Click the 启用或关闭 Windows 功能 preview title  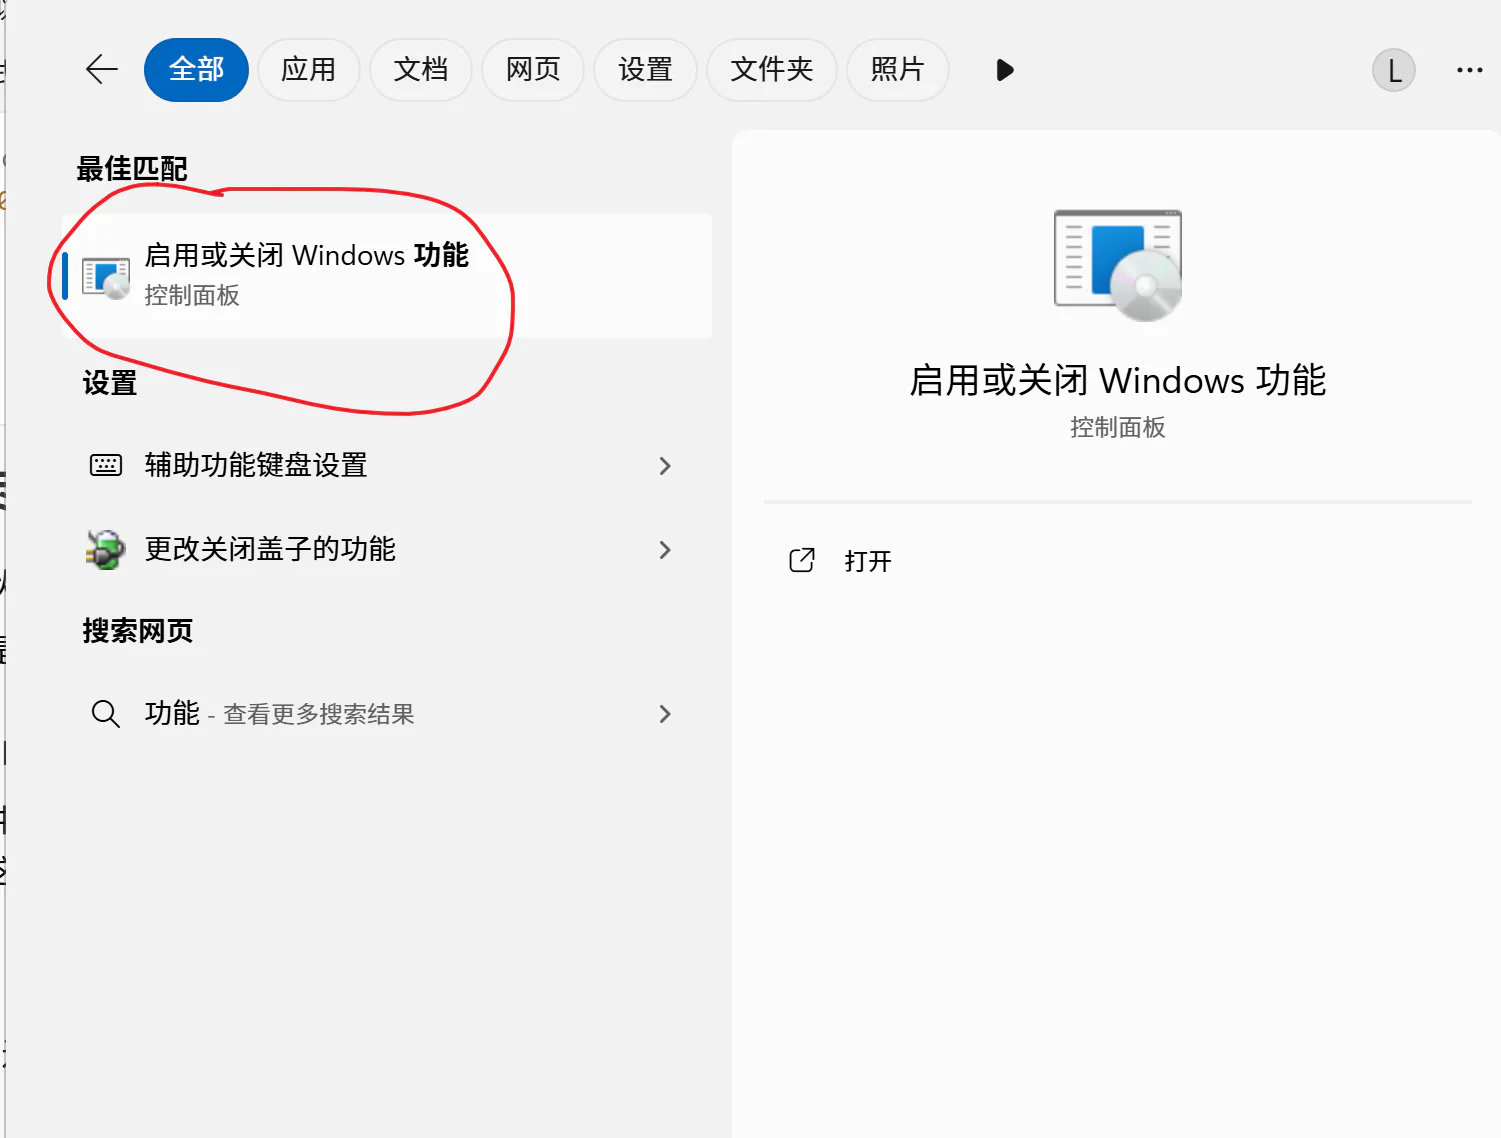coord(1118,381)
